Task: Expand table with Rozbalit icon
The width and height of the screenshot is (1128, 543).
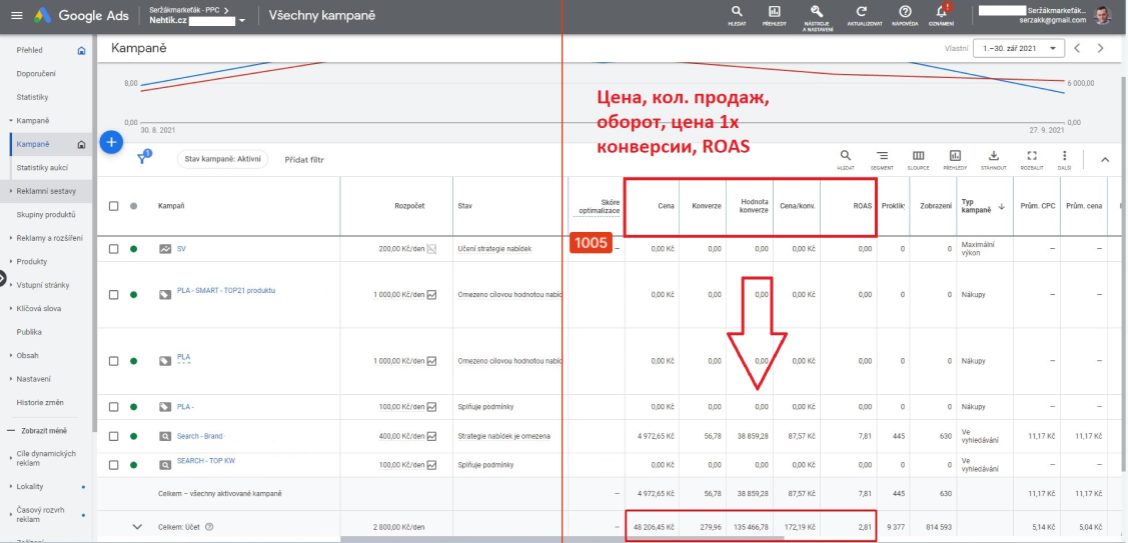Action: [x=1031, y=160]
